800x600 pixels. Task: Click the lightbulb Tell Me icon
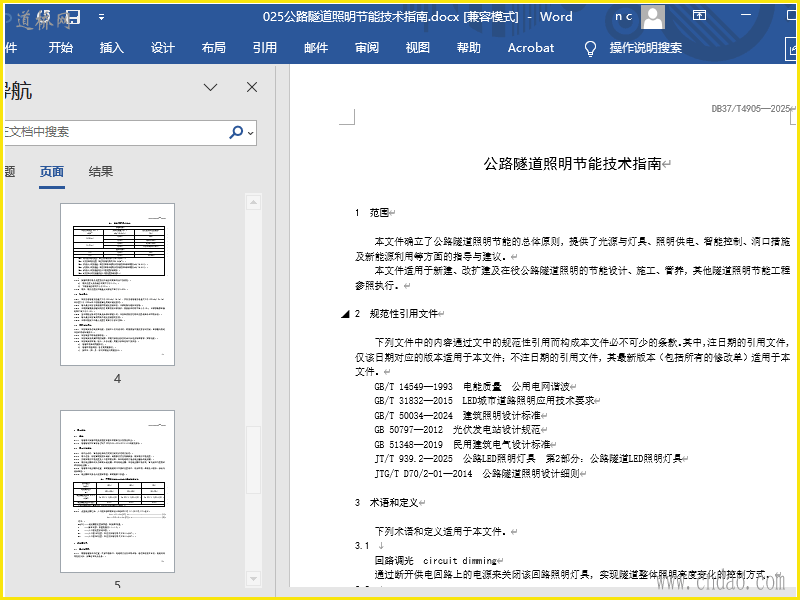590,48
